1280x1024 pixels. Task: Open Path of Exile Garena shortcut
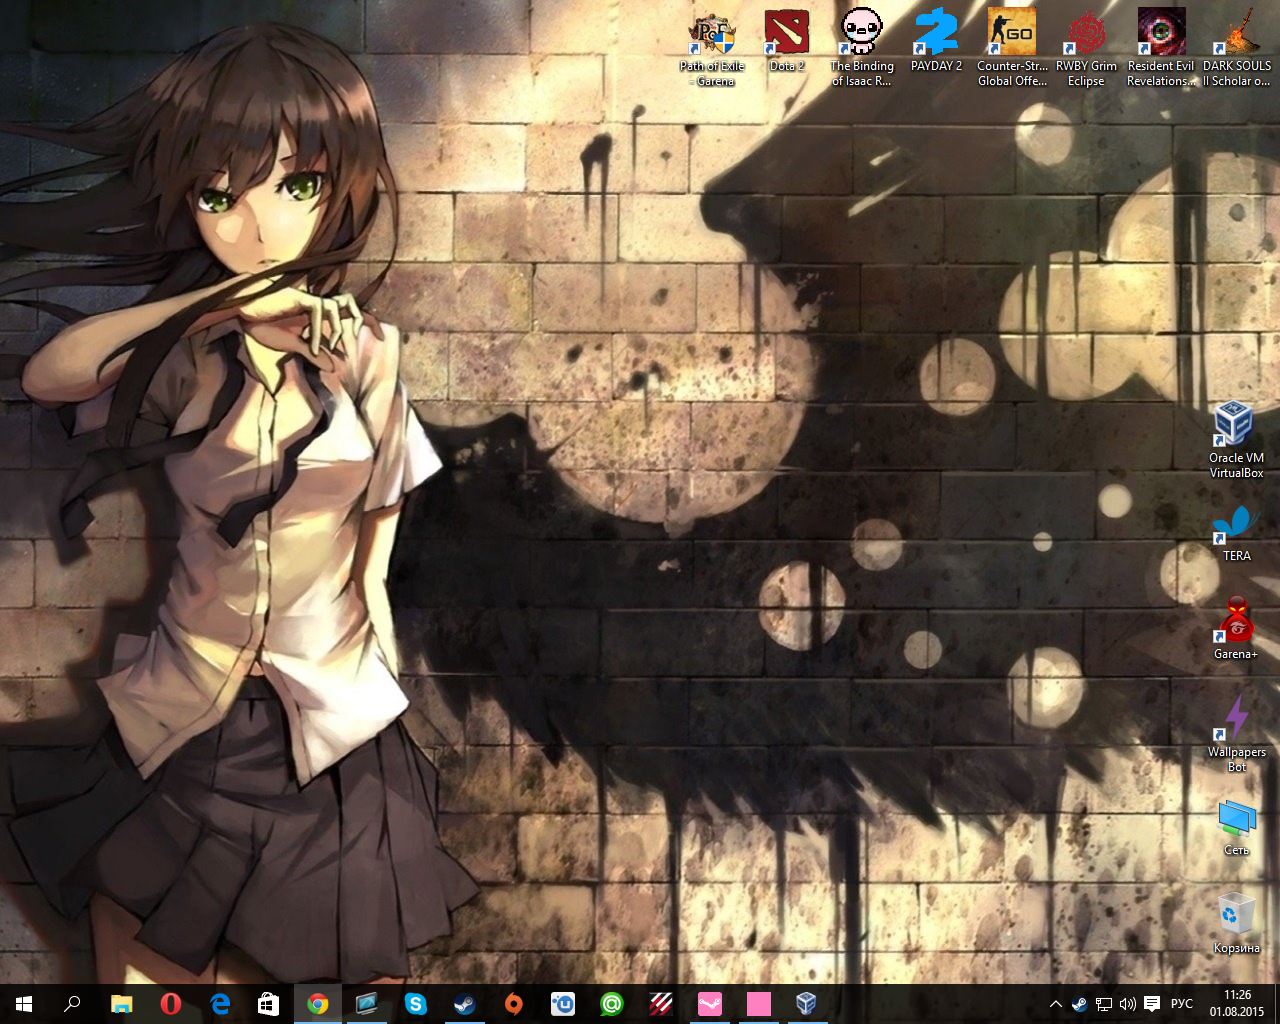tap(712, 49)
